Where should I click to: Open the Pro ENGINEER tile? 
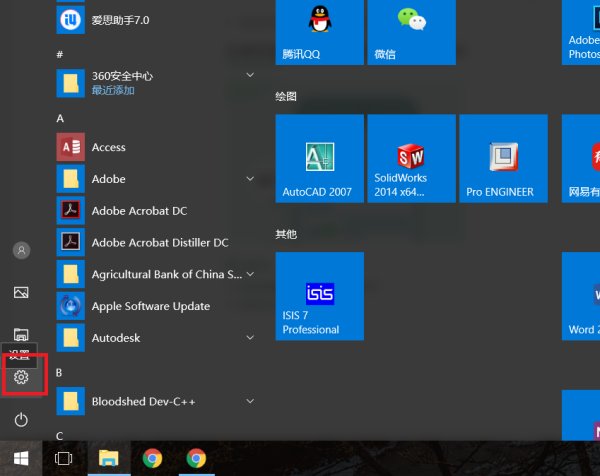click(x=503, y=159)
